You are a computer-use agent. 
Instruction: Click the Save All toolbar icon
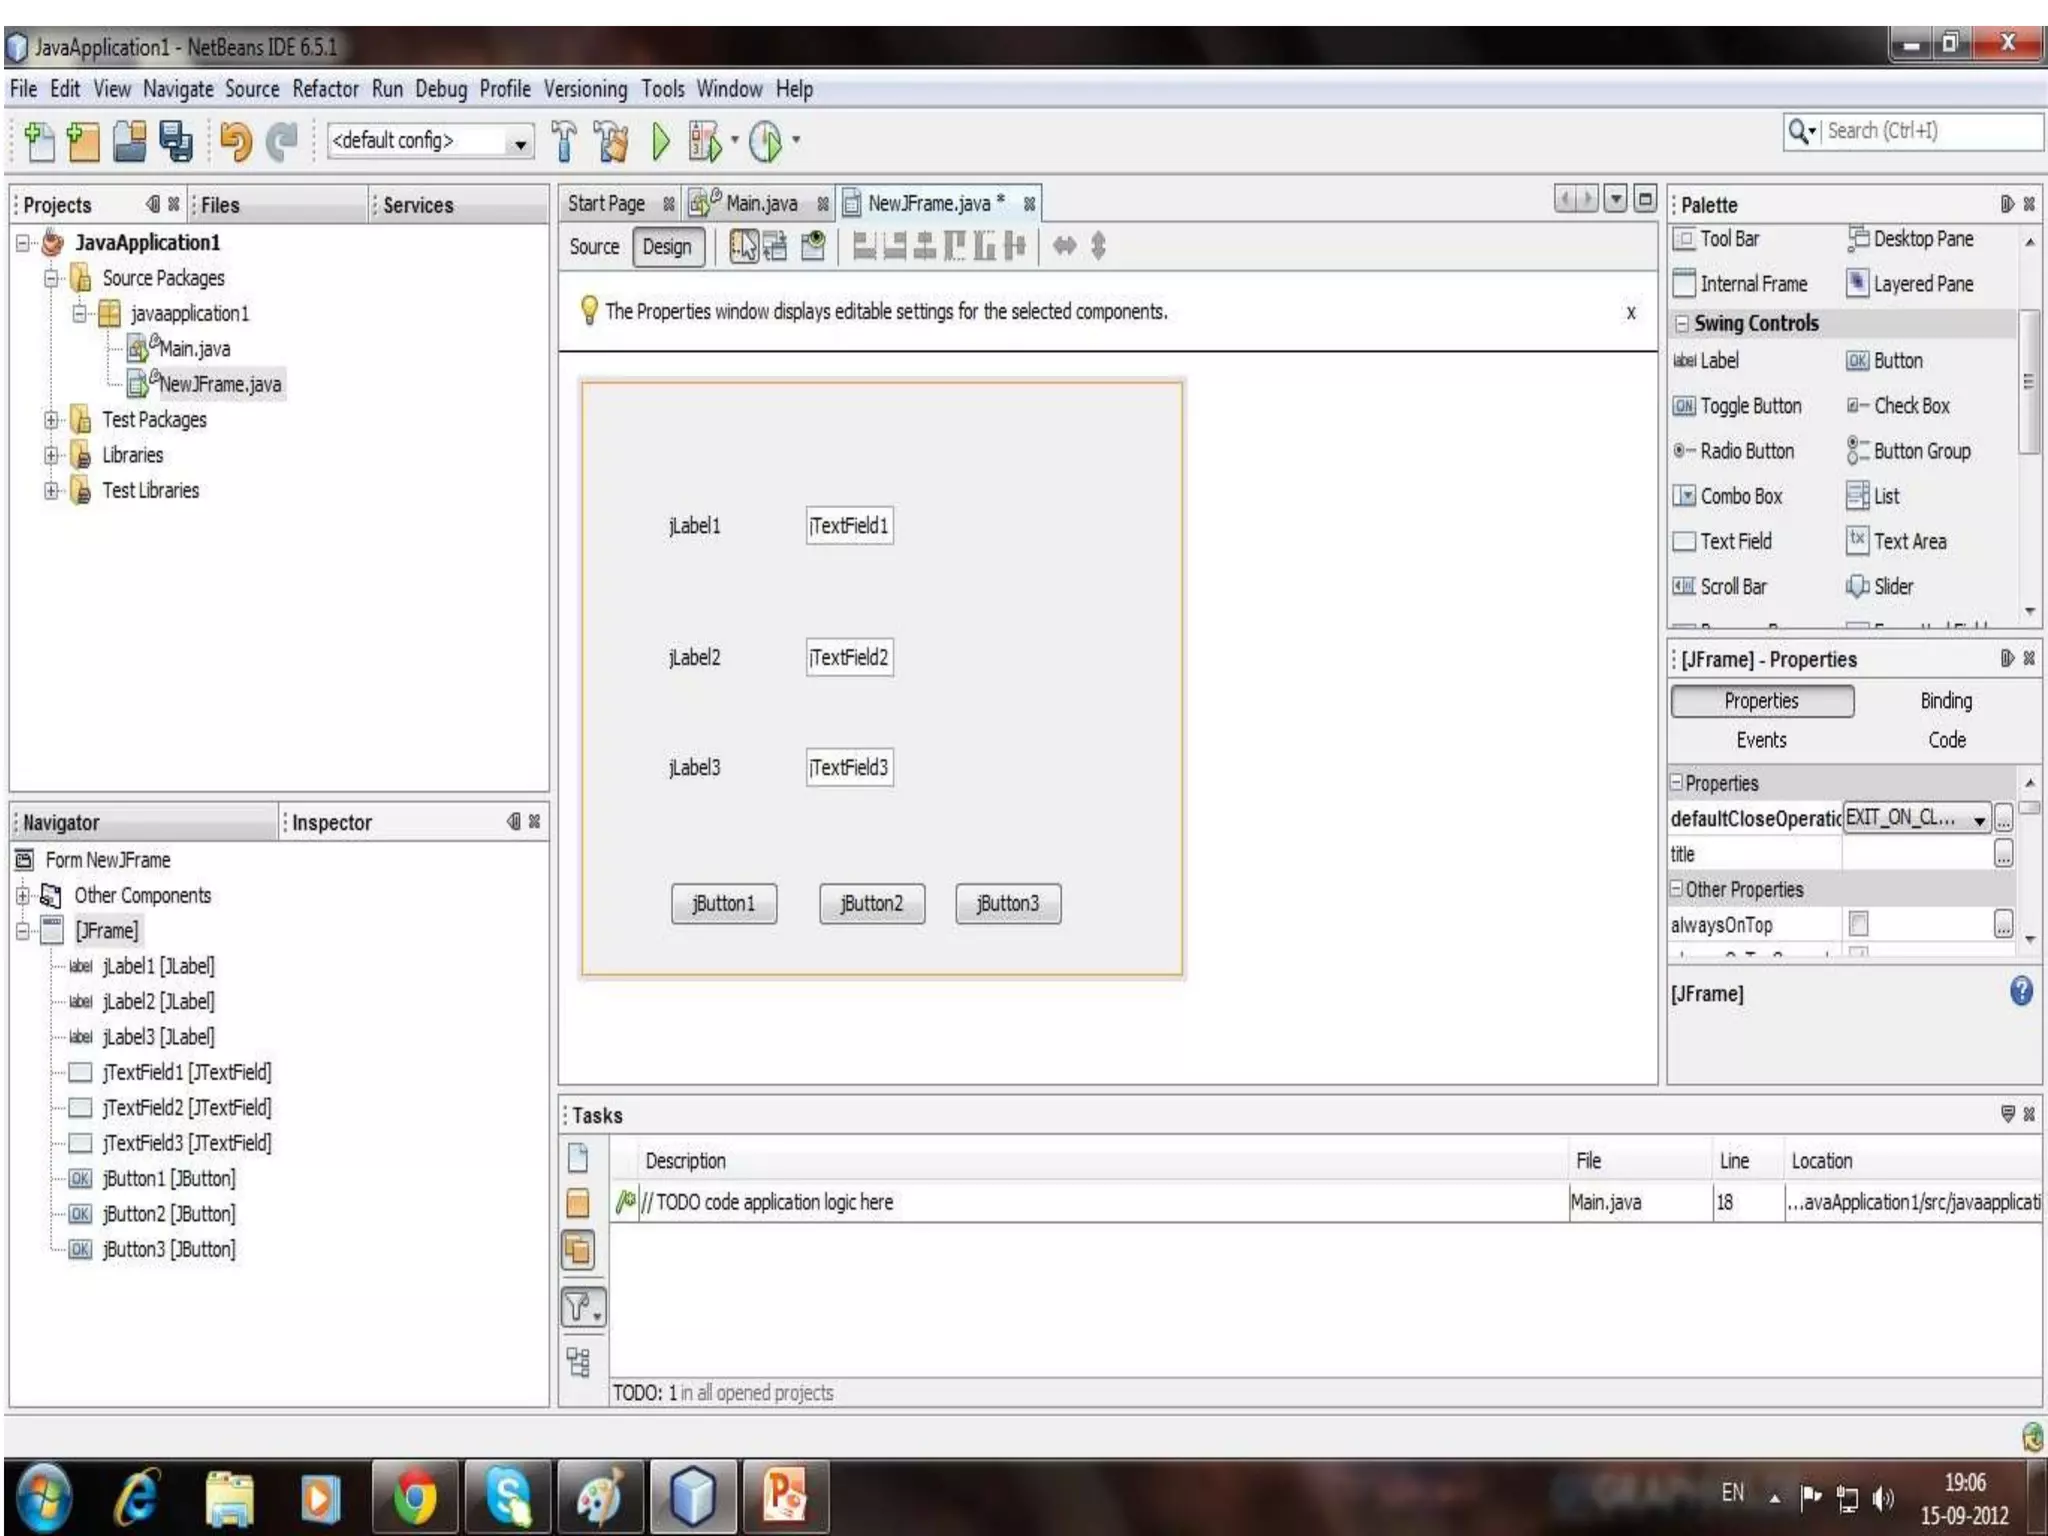(x=176, y=141)
